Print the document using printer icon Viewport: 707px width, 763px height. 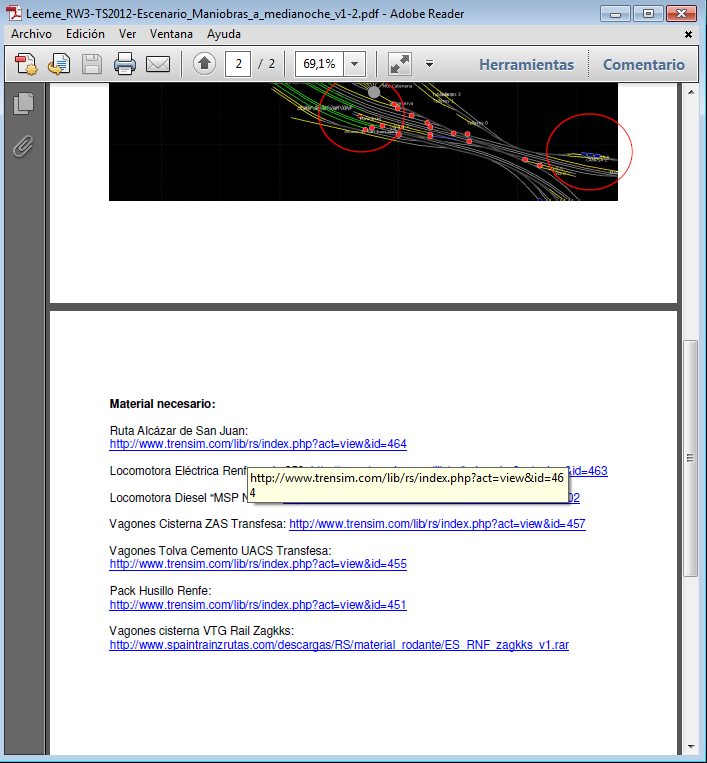(124, 64)
